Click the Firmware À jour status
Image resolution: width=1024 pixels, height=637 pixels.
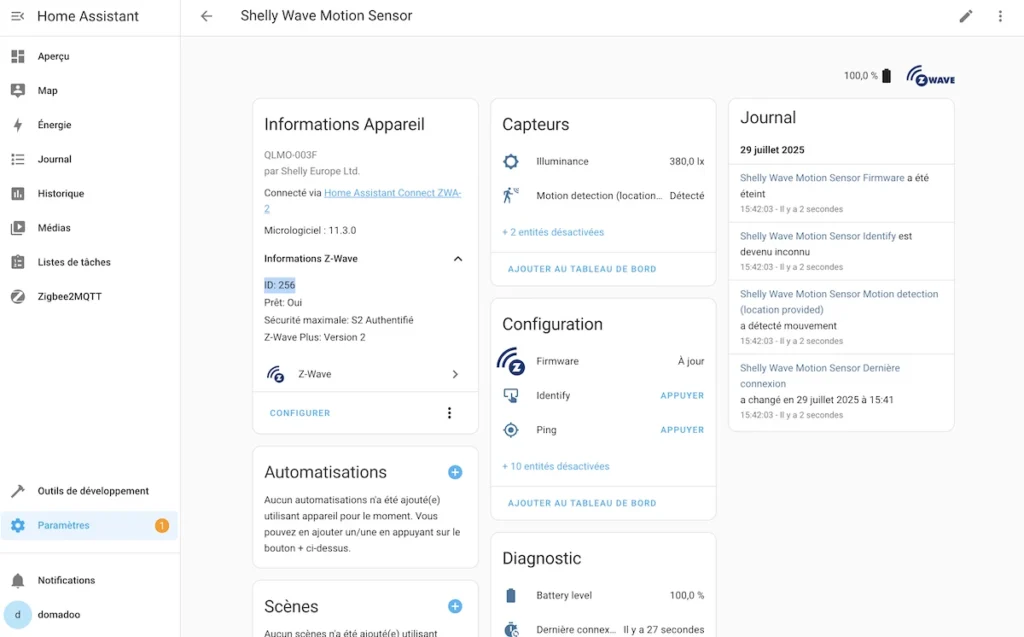[x=691, y=361]
